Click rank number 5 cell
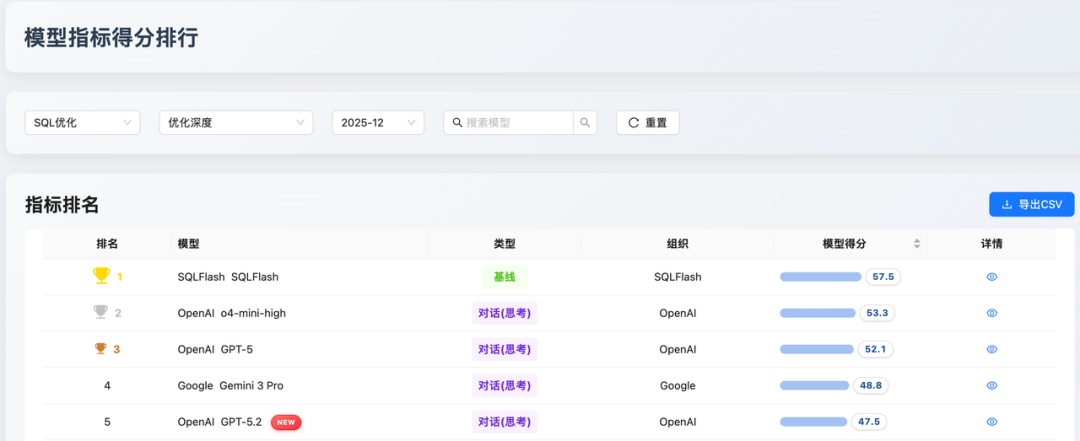This screenshot has width=1080, height=441. click(x=107, y=422)
